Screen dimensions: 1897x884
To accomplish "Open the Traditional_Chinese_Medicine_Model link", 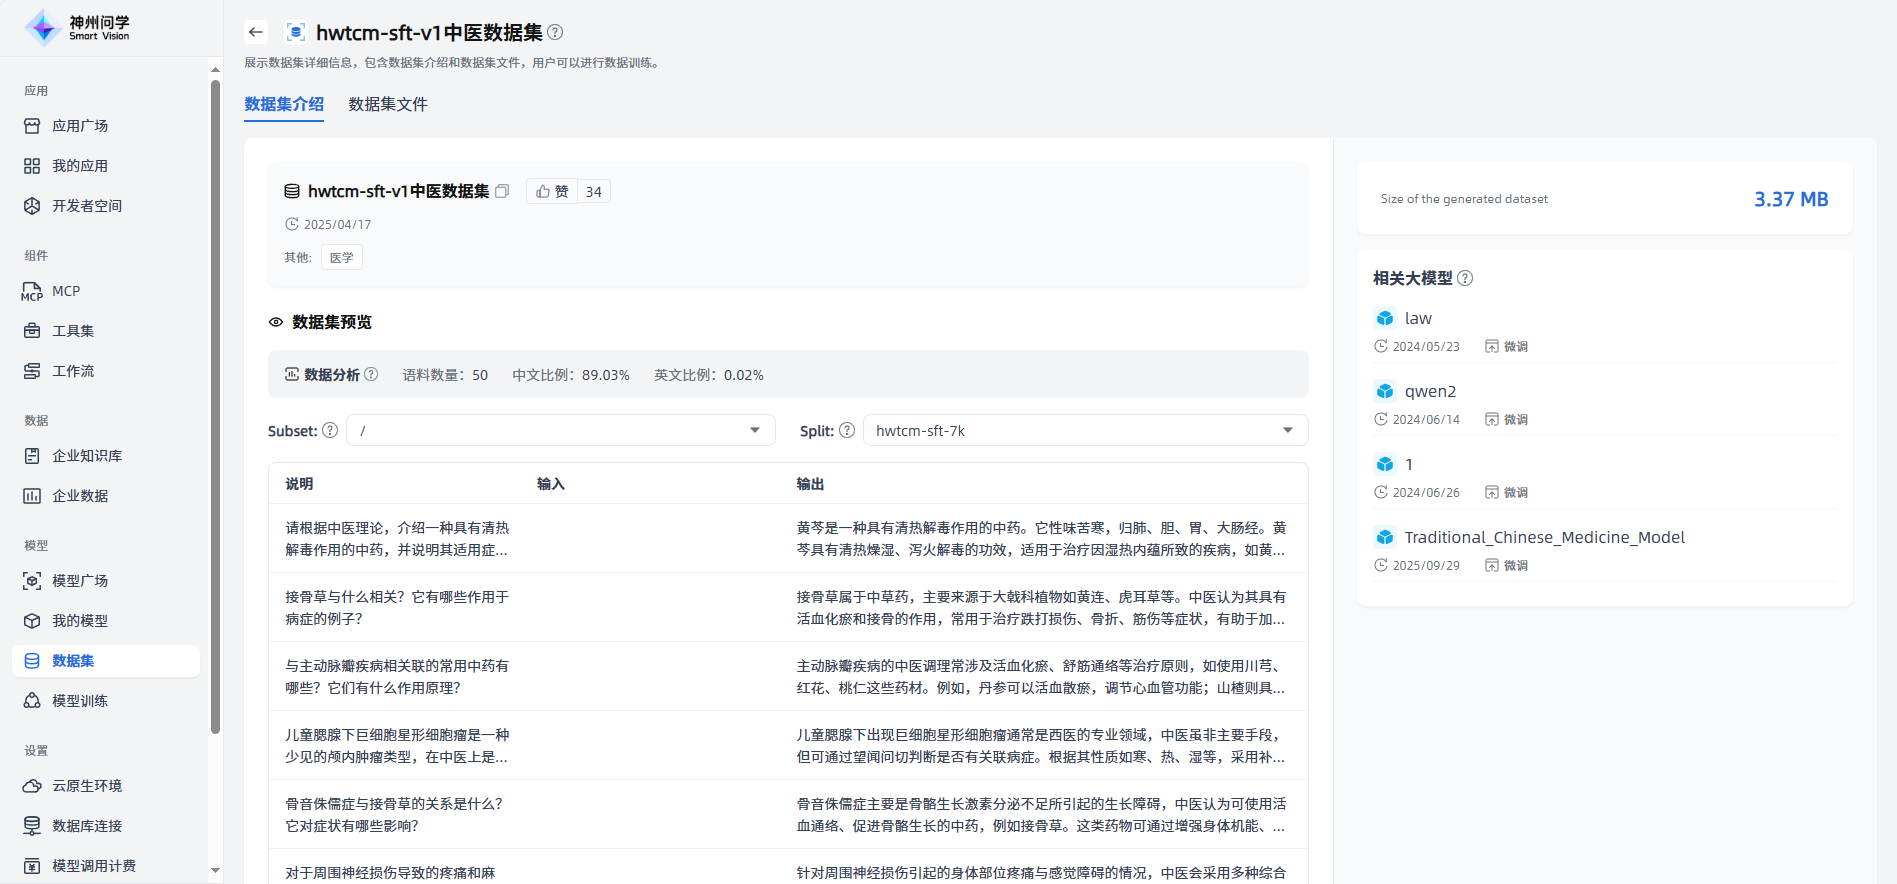I will pyautogui.click(x=1544, y=537).
